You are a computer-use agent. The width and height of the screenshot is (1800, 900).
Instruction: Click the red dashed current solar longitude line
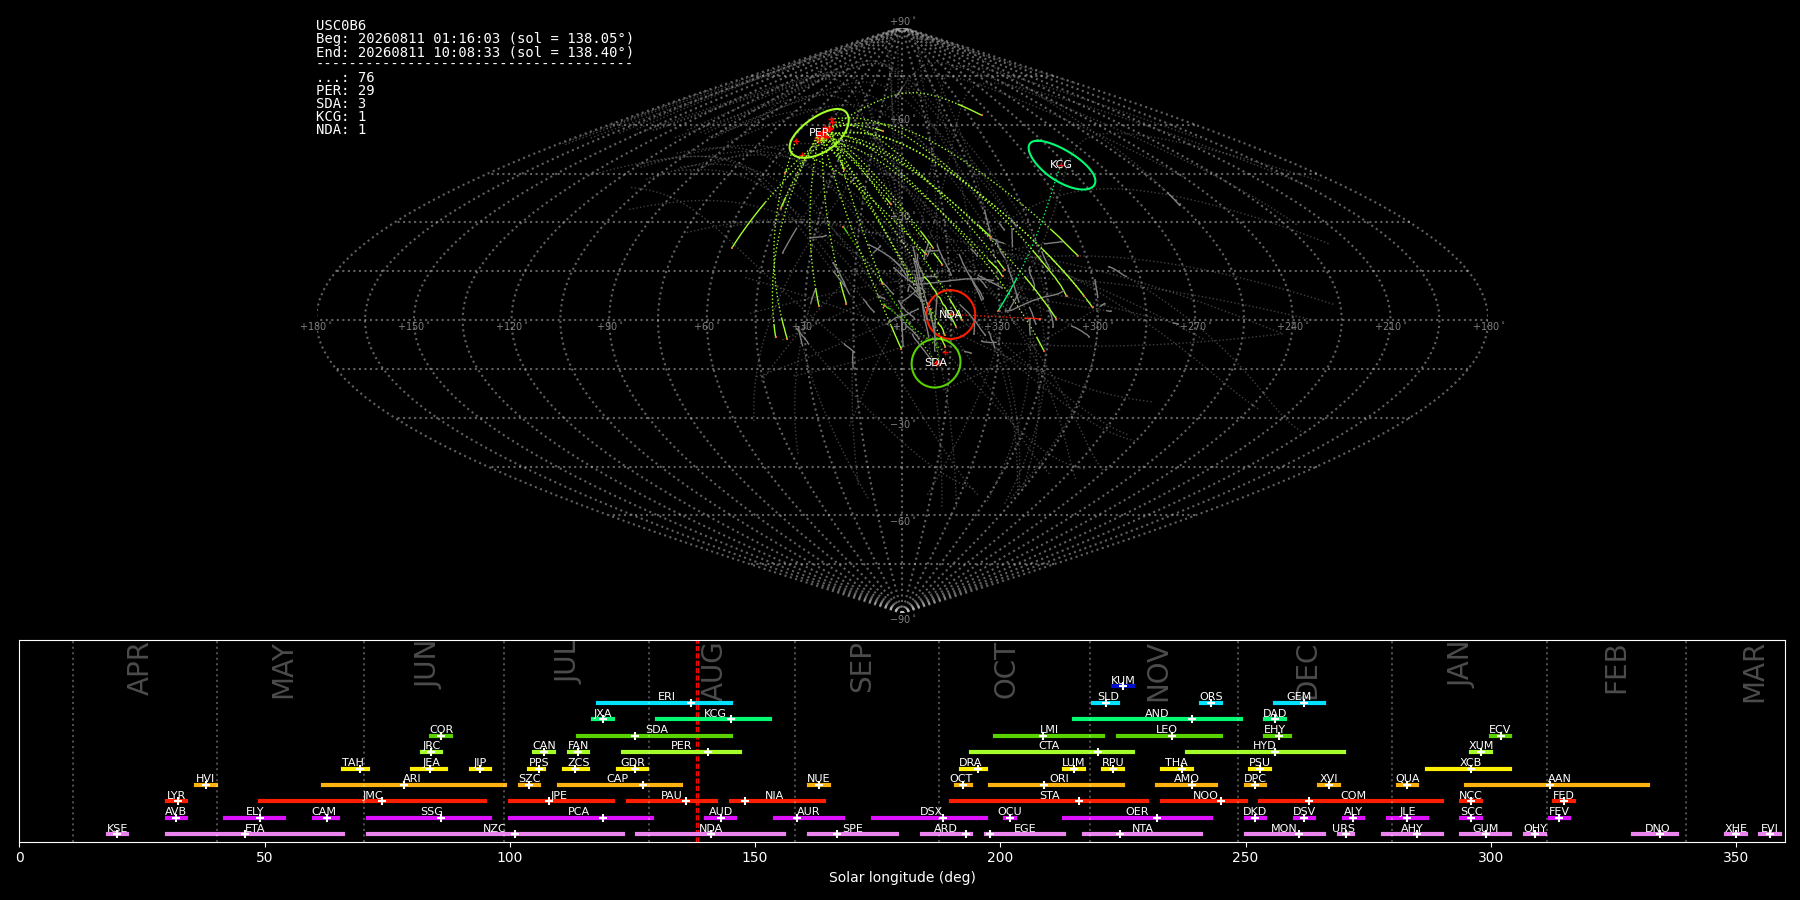[697, 741]
